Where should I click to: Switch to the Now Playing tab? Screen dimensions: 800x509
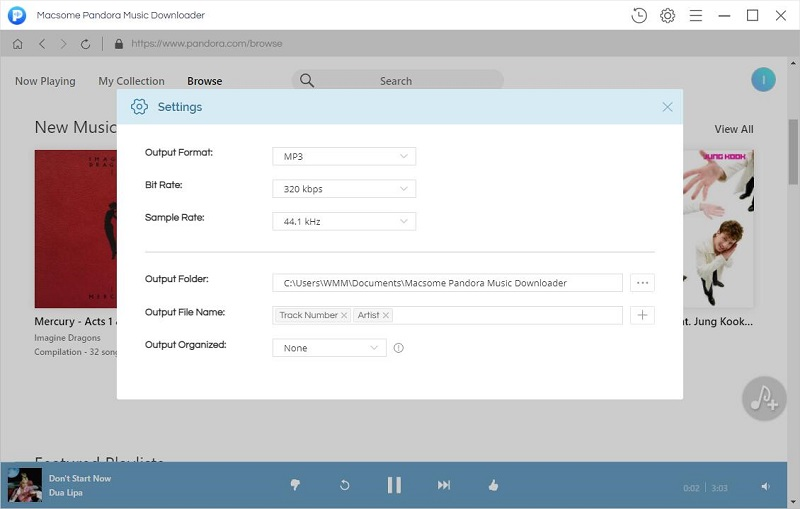(45, 81)
